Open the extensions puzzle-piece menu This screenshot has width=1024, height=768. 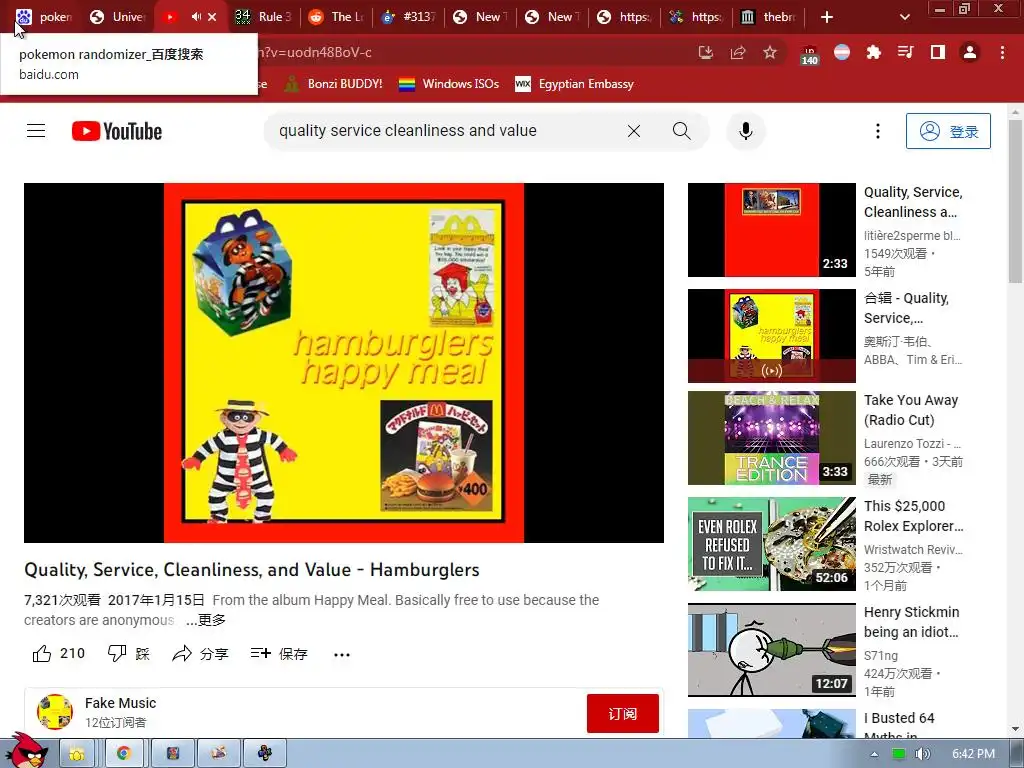[874, 52]
